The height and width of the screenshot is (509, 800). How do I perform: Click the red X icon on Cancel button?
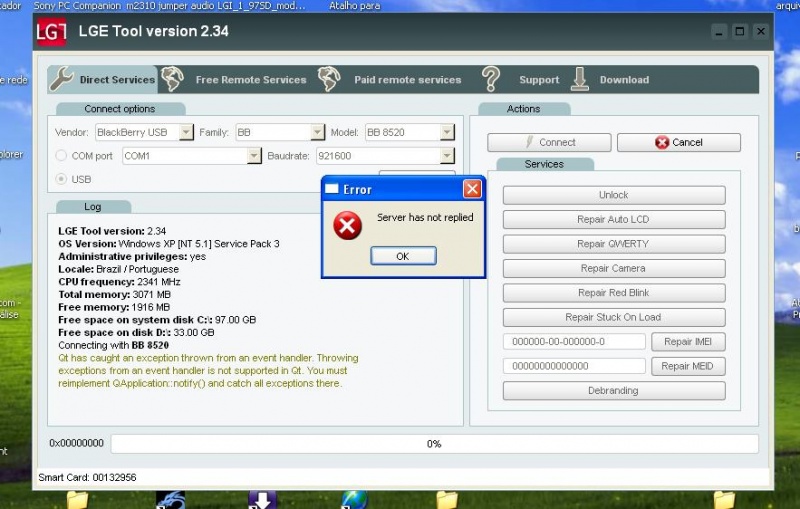(x=662, y=142)
